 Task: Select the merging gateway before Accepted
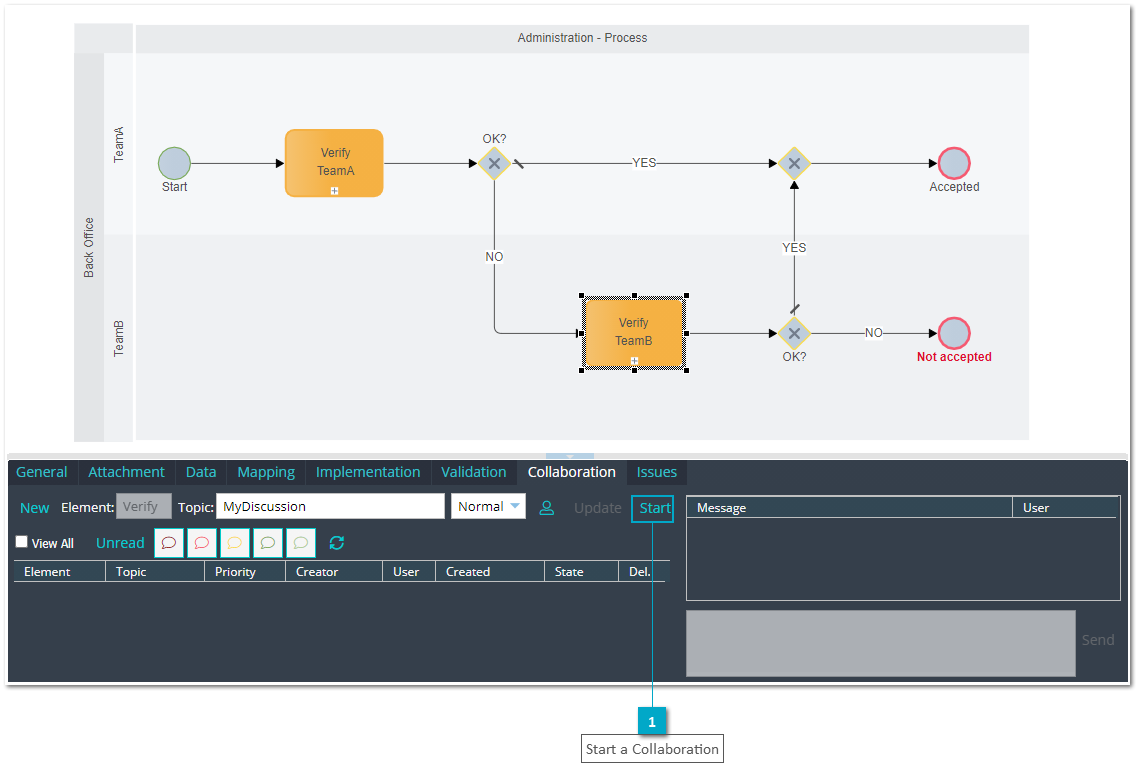click(x=794, y=163)
